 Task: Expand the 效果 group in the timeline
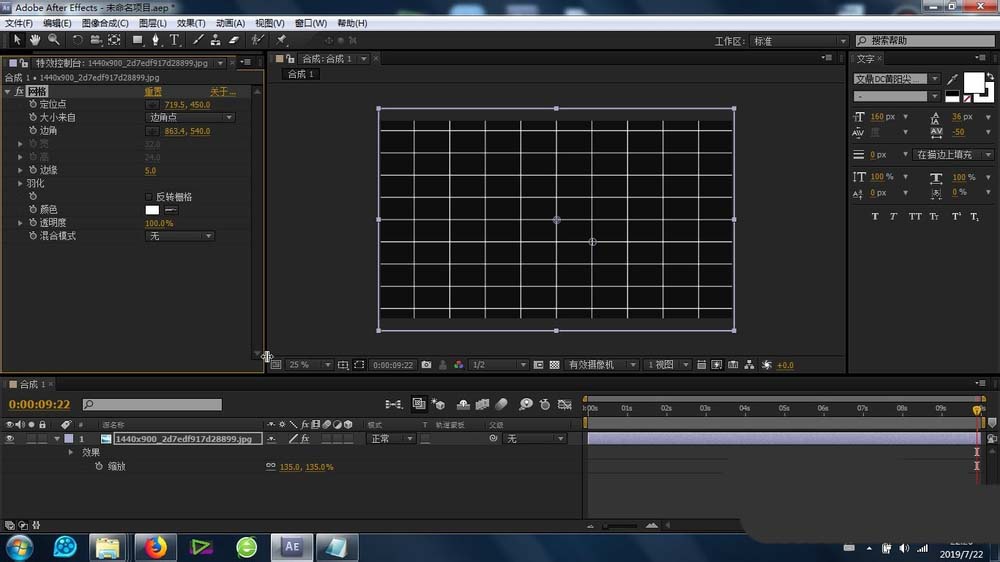coord(71,452)
